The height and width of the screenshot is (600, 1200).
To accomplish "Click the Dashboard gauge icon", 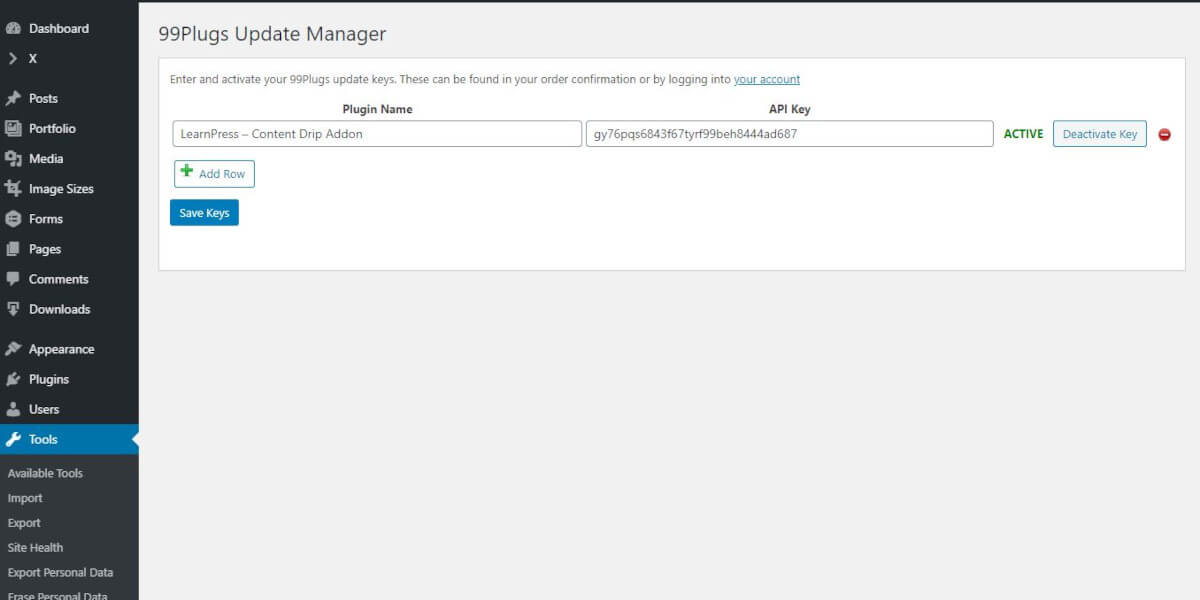I will tap(13, 29).
